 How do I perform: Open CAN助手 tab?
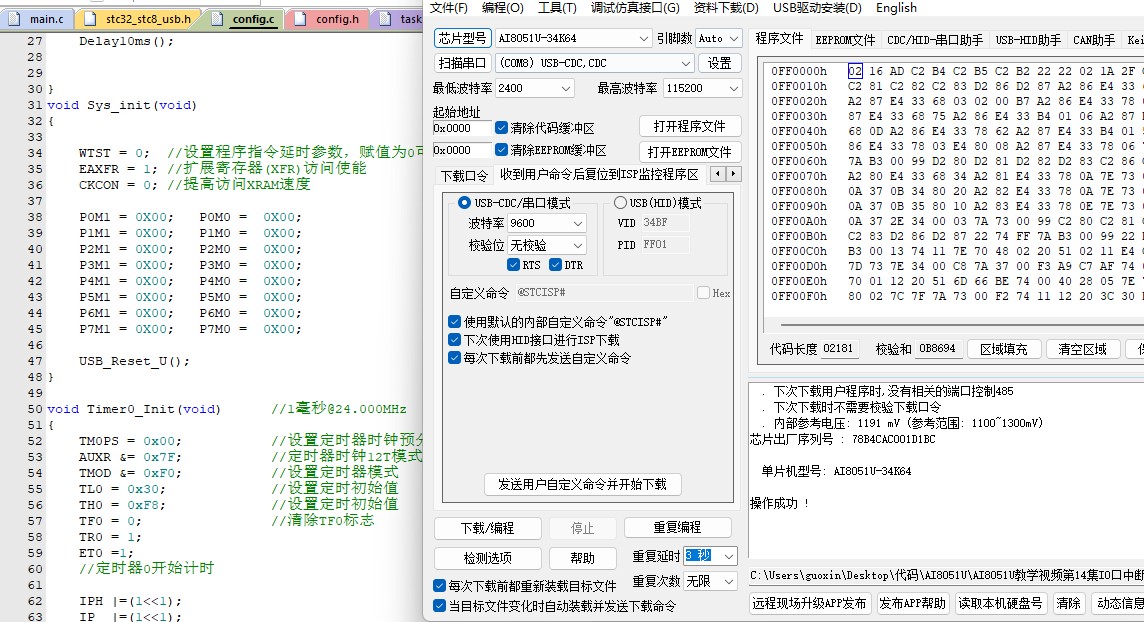(x=1094, y=40)
